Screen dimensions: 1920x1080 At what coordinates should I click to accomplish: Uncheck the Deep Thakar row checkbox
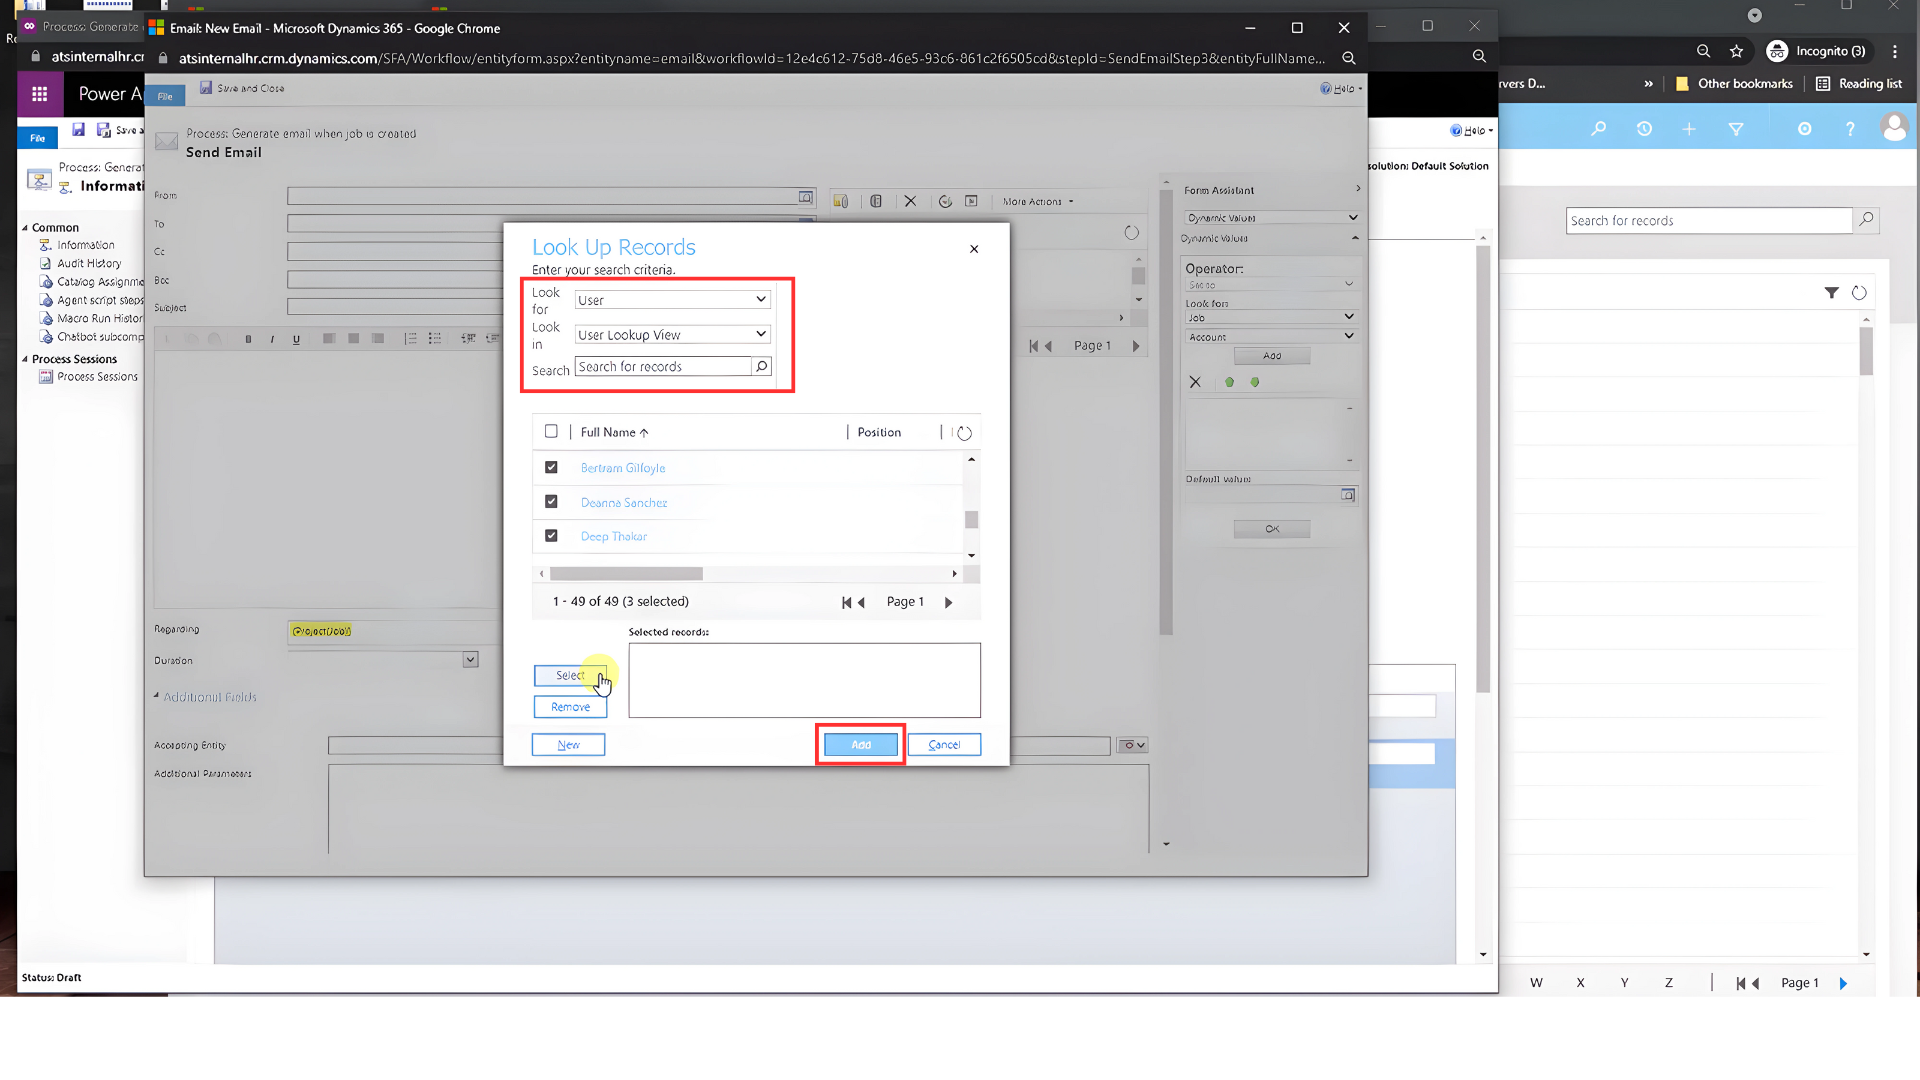point(551,536)
